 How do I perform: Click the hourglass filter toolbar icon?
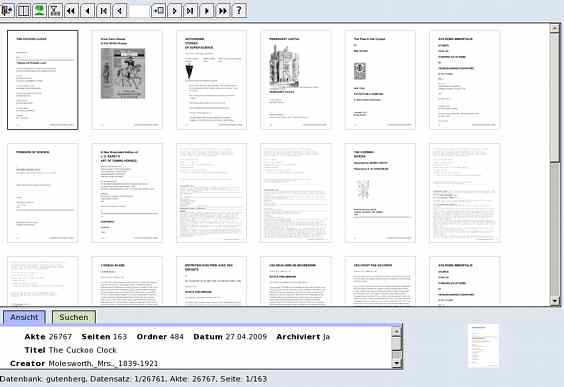tap(55, 10)
